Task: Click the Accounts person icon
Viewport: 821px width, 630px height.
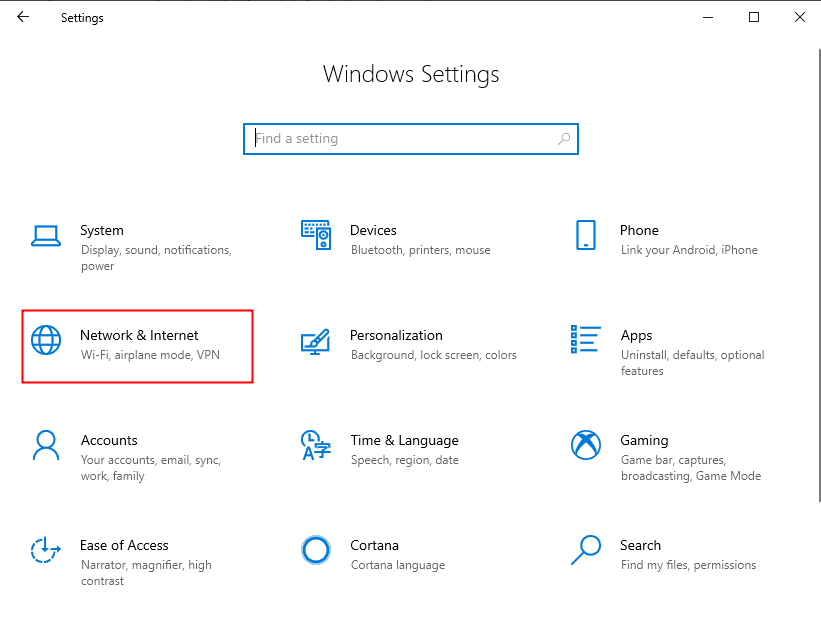Action: tap(46, 445)
